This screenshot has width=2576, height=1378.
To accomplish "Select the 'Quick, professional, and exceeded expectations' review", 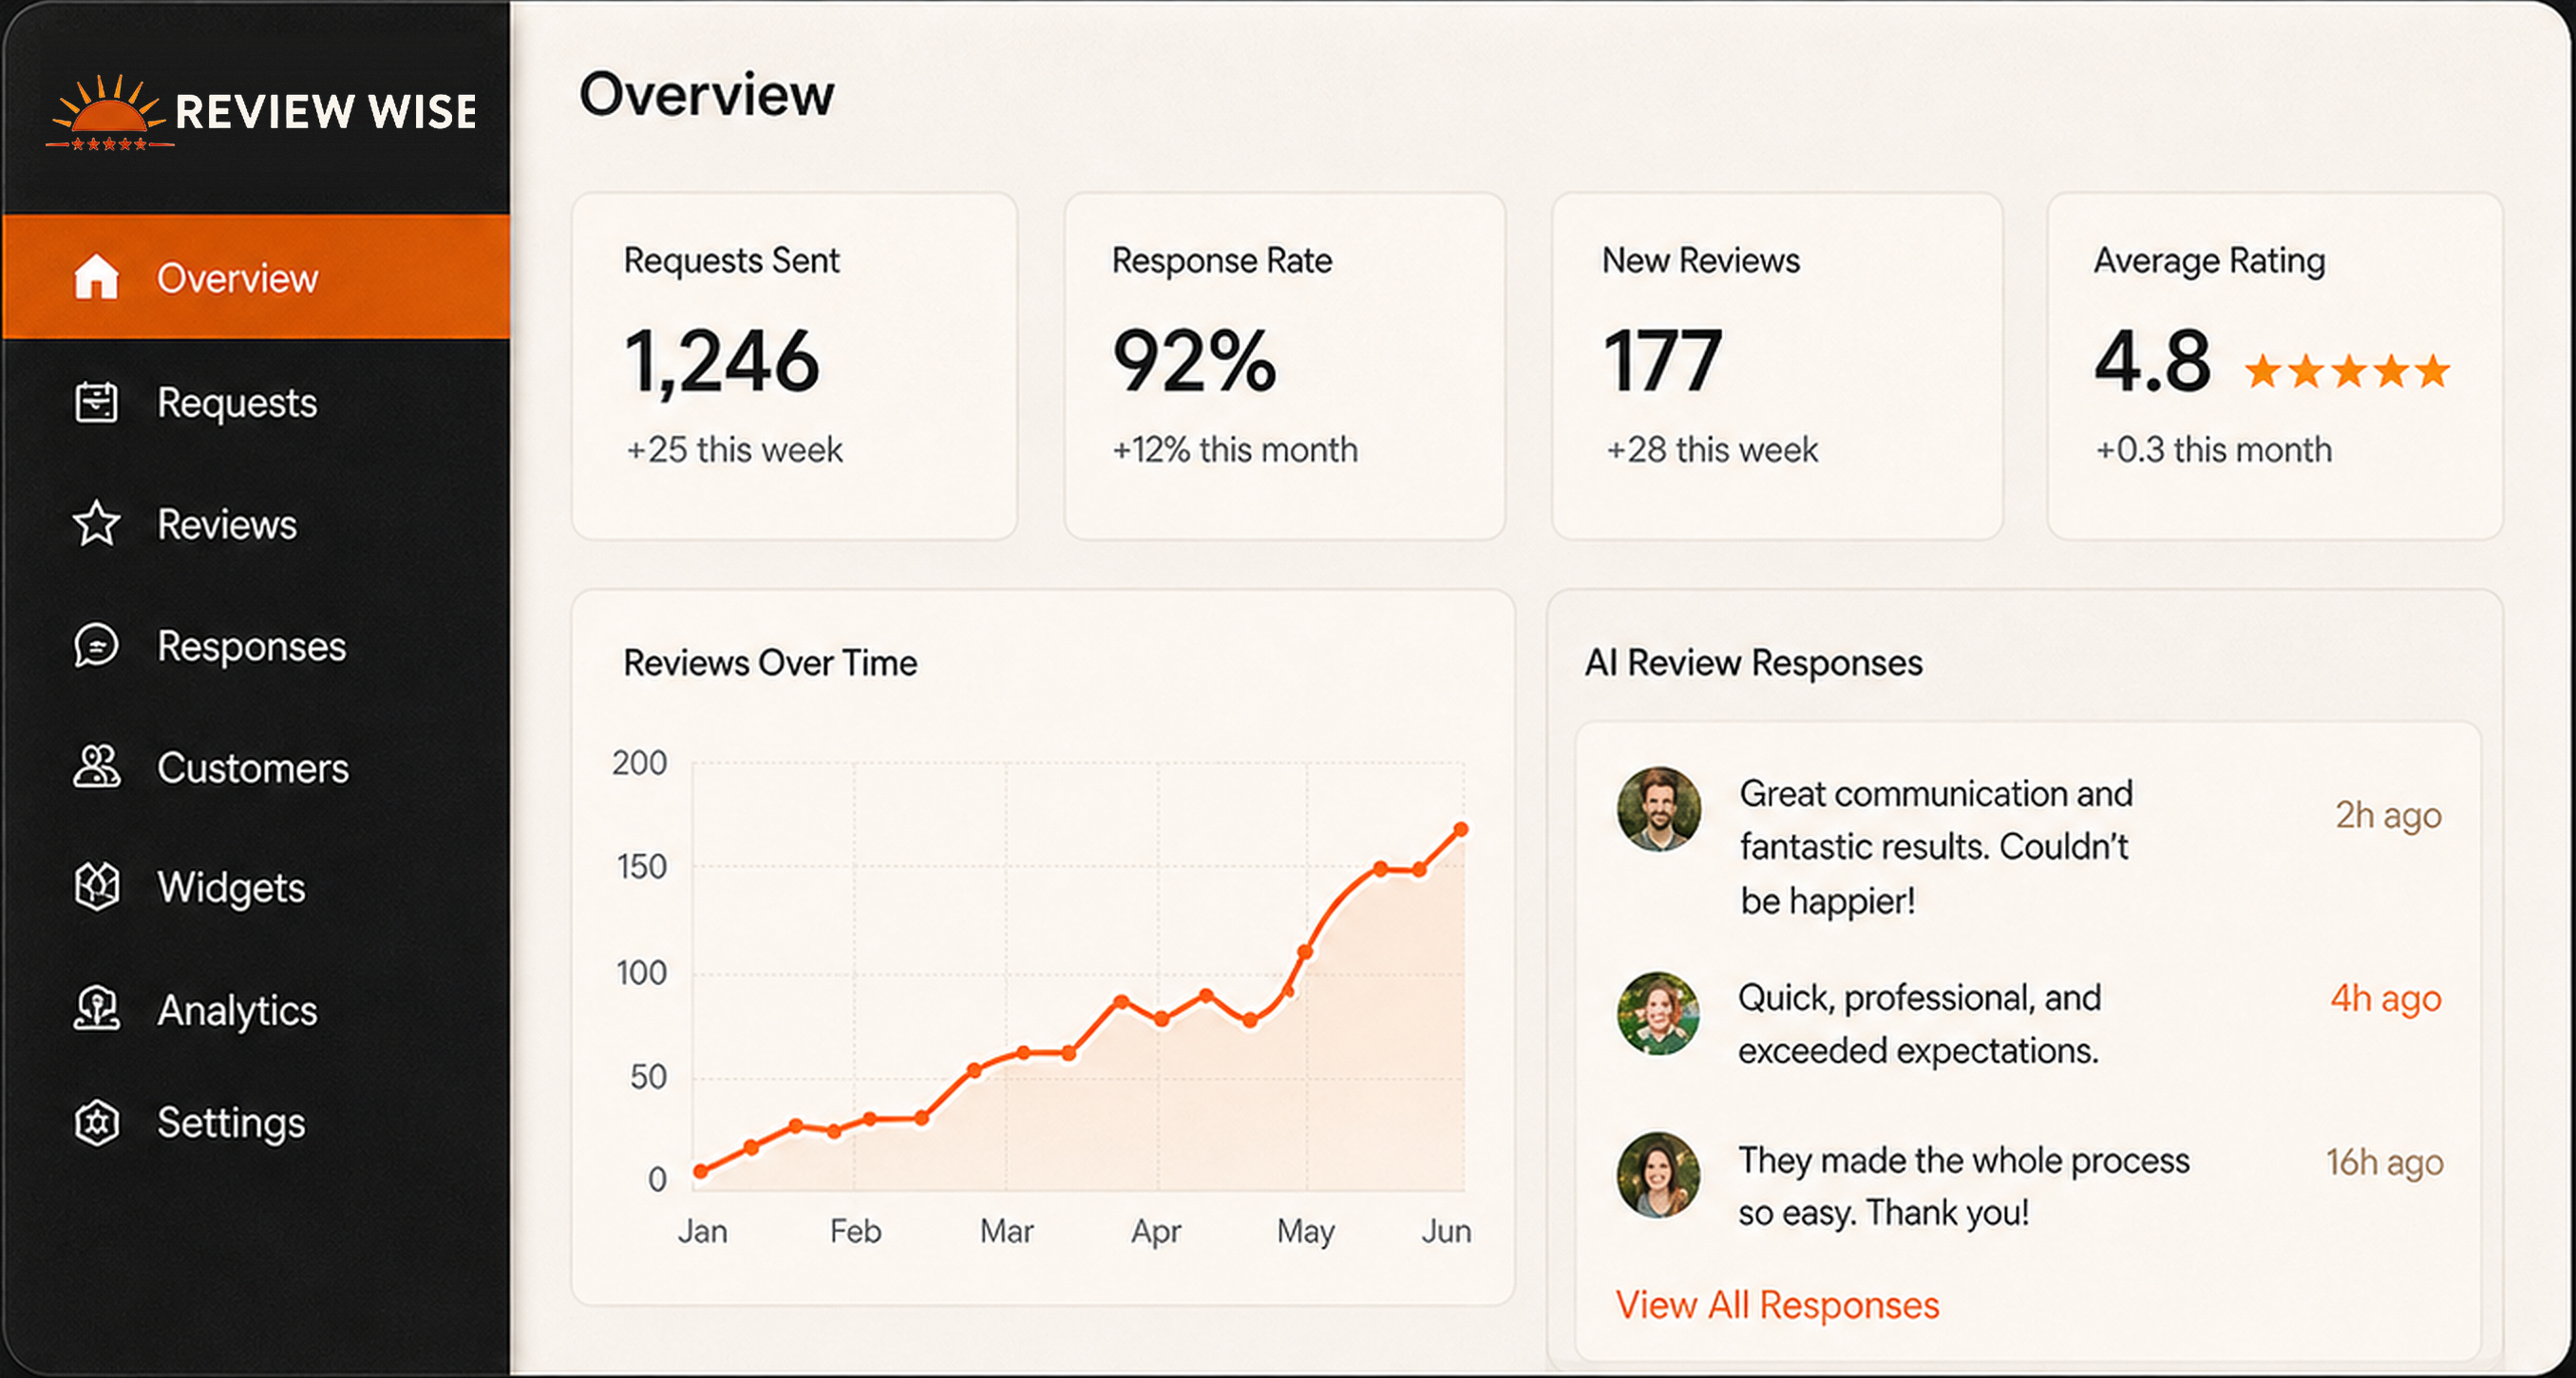I will point(1919,1023).
